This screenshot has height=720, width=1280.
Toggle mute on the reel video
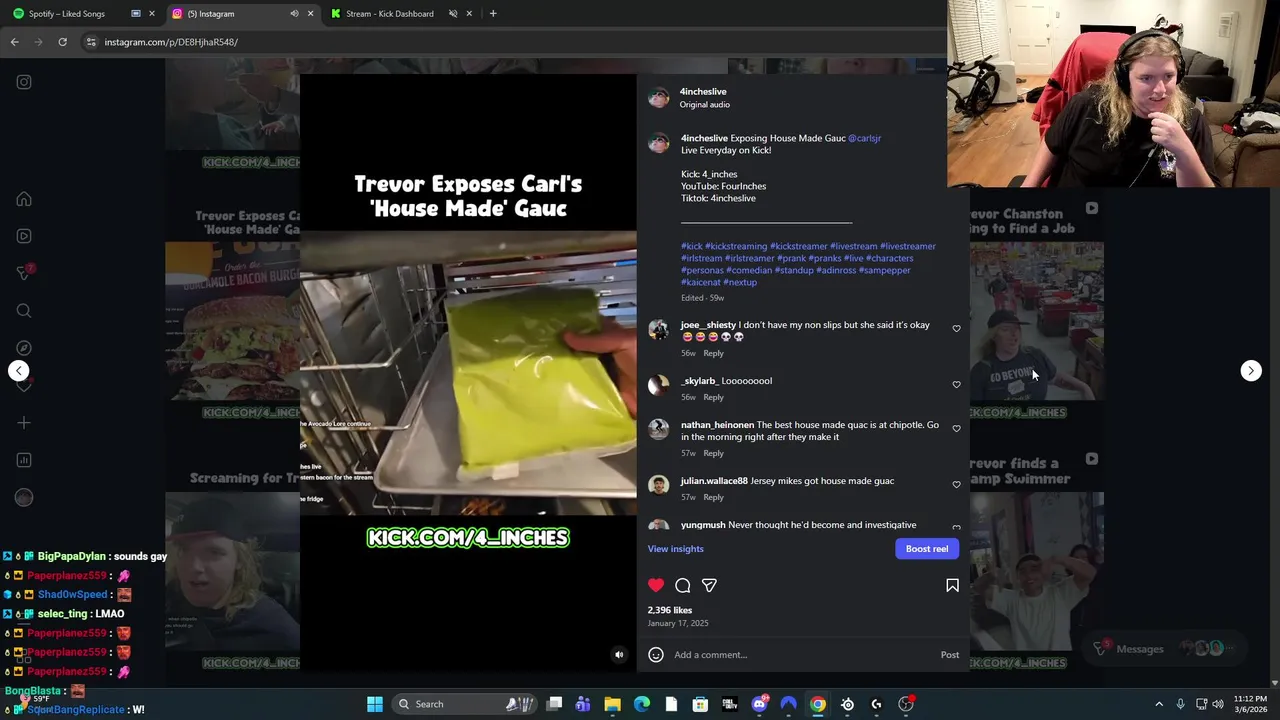pos(619,655)
